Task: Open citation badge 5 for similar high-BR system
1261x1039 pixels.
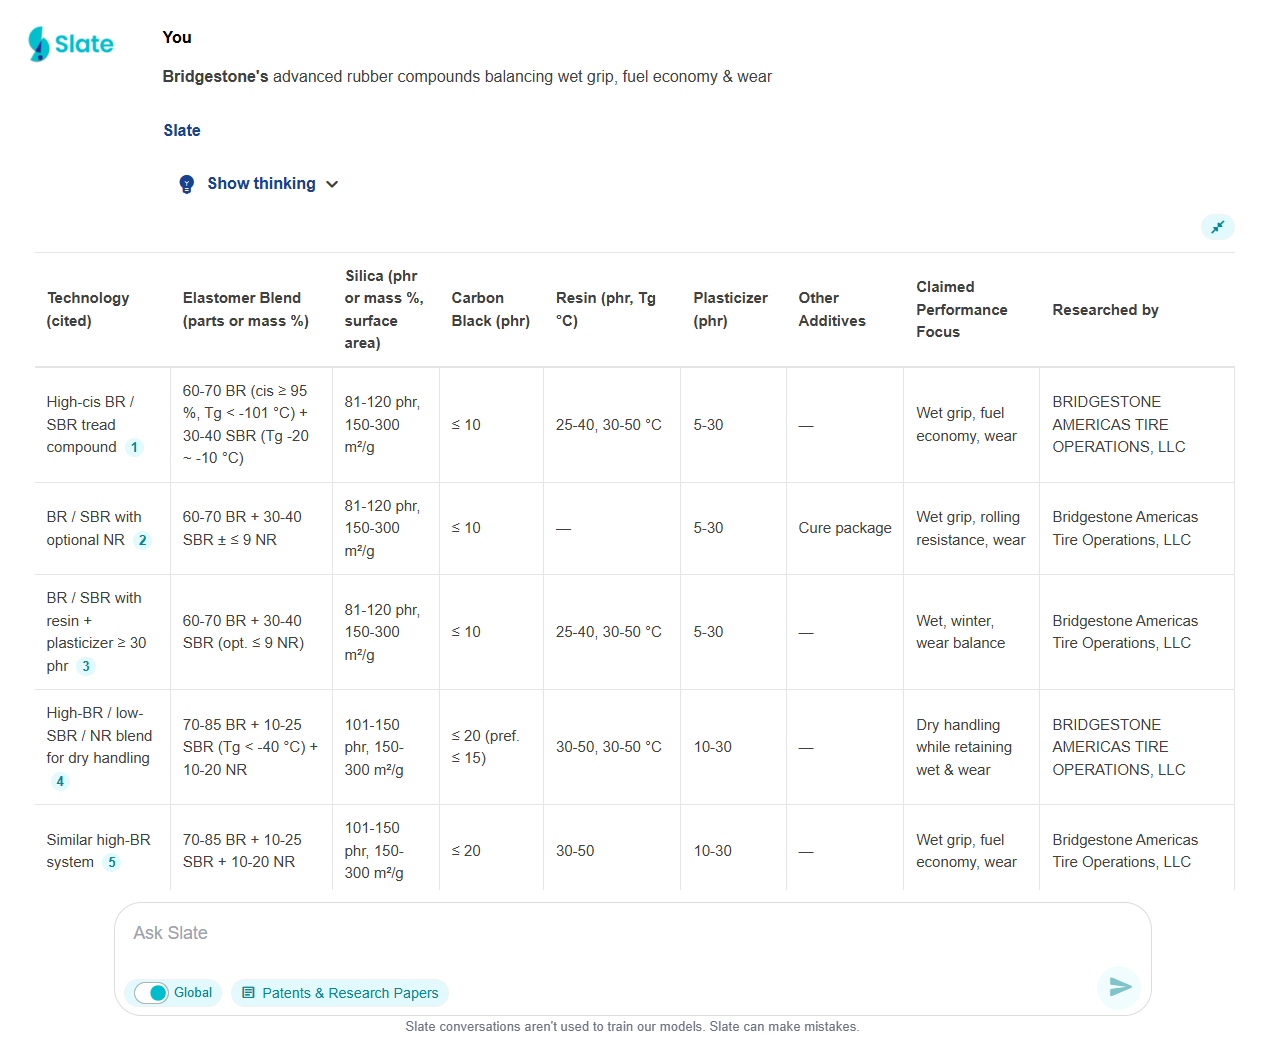Action: coord(111,862)
